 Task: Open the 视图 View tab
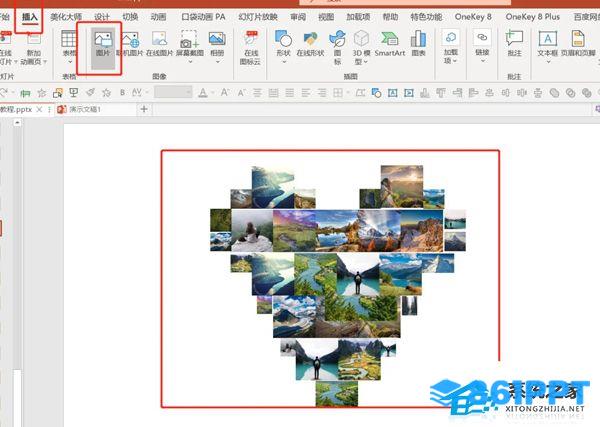click(326, 17)
